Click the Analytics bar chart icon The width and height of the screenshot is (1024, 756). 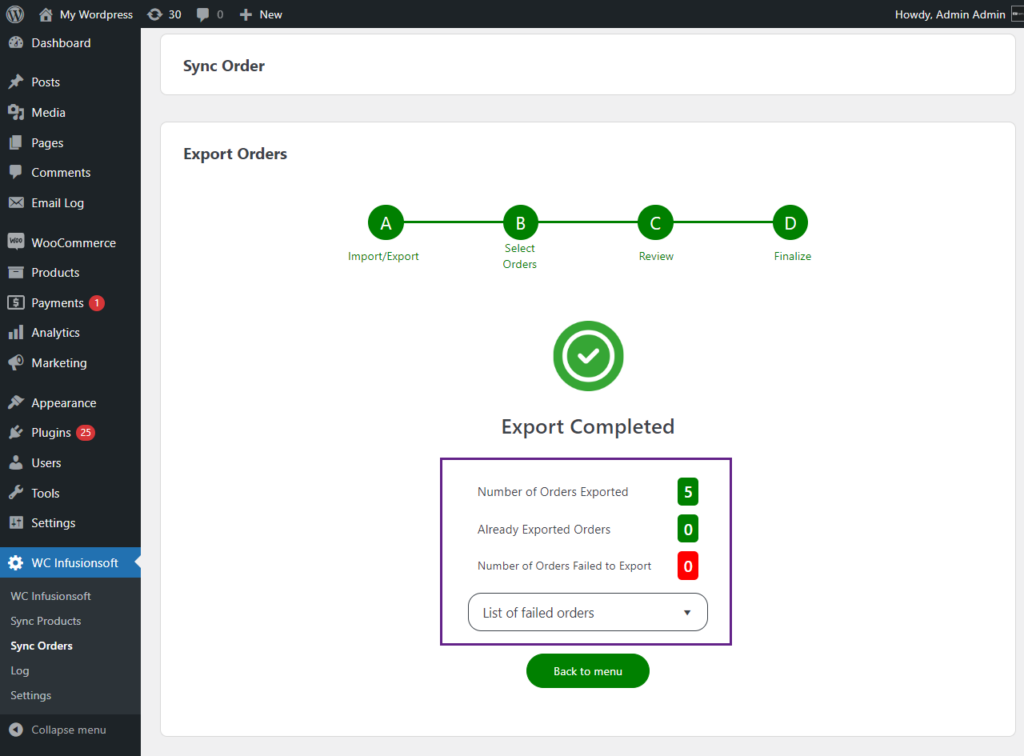point(16,332)
